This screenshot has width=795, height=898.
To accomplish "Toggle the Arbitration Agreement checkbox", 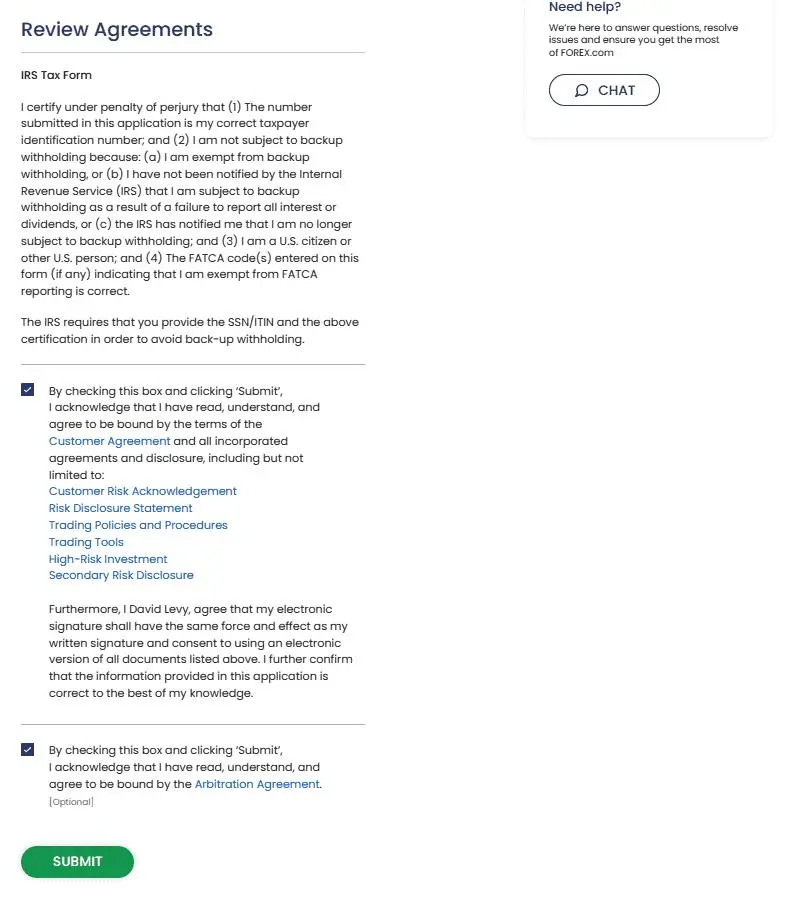I will [x=27, y=750].
